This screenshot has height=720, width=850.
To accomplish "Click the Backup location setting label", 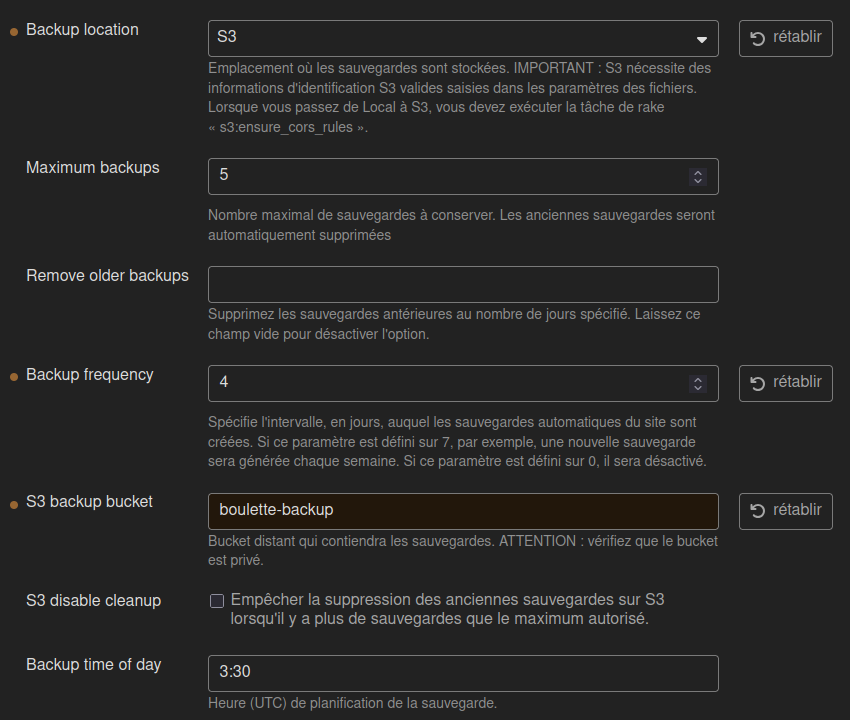I will (x=82, y=30).
